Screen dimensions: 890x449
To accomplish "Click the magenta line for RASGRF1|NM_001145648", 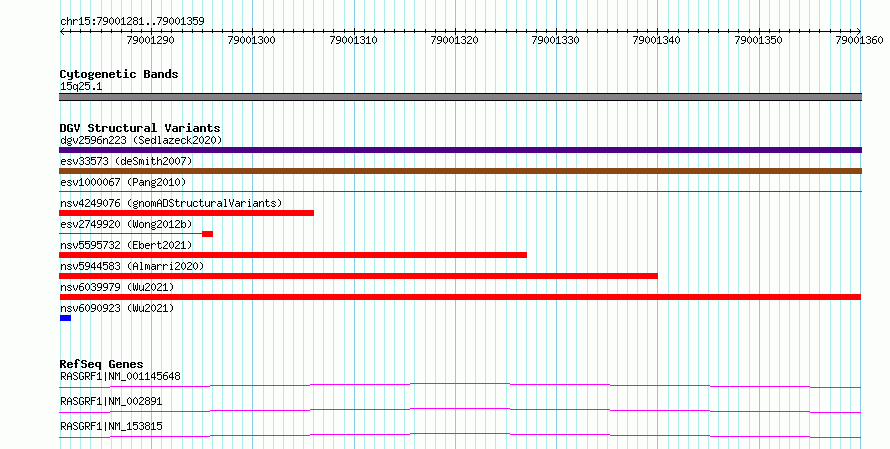I will coord(460,385).
